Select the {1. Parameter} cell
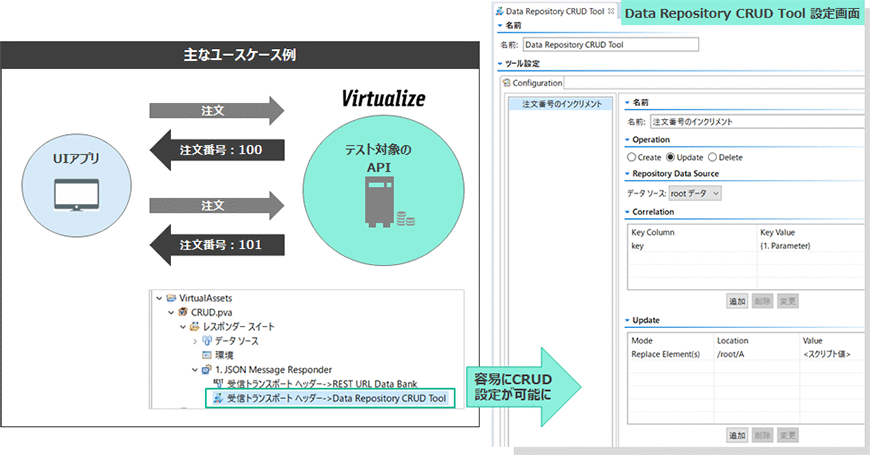This screenshot has height=455, width=870. coord(785,245)
